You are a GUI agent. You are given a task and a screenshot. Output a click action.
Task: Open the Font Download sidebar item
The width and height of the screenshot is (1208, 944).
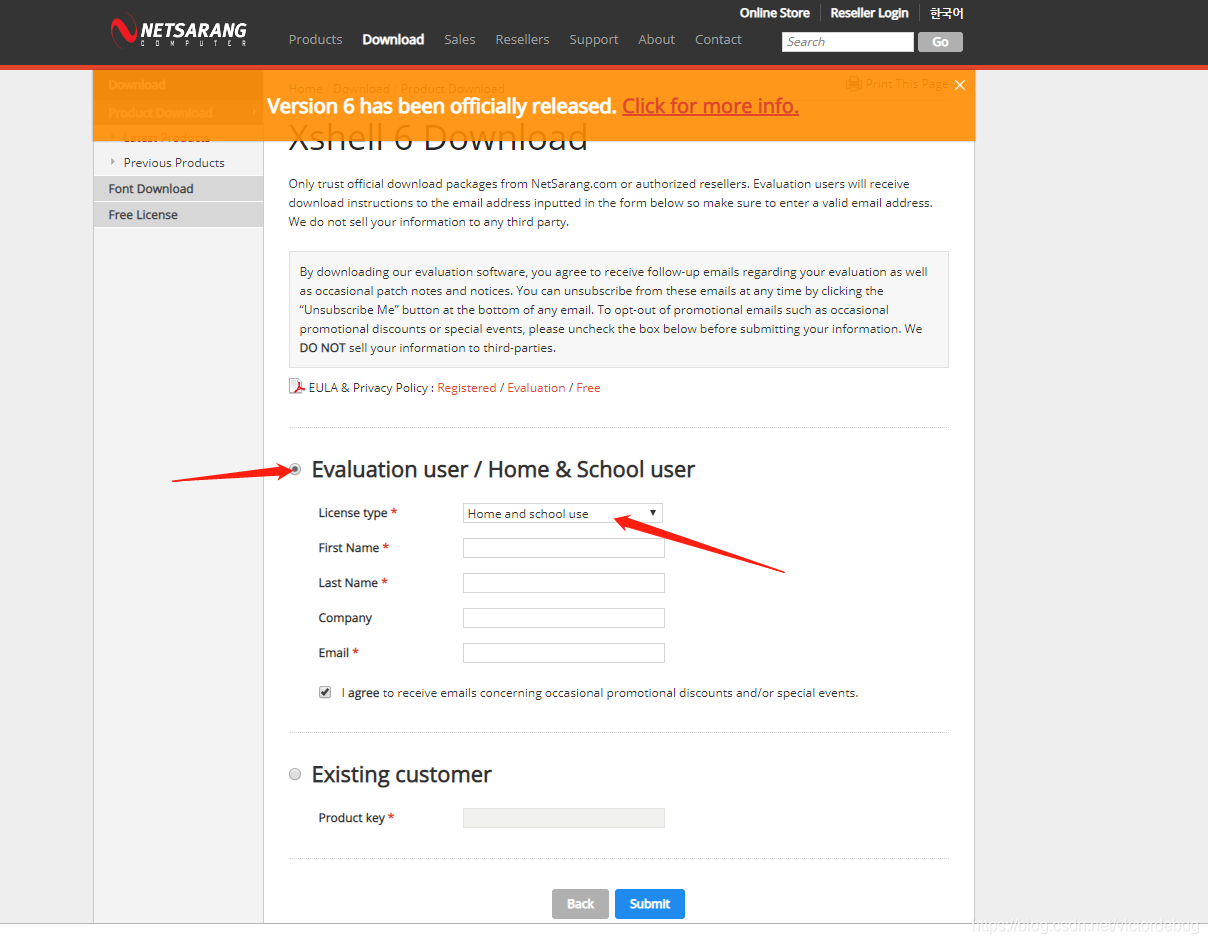click(x=178, y=188)
